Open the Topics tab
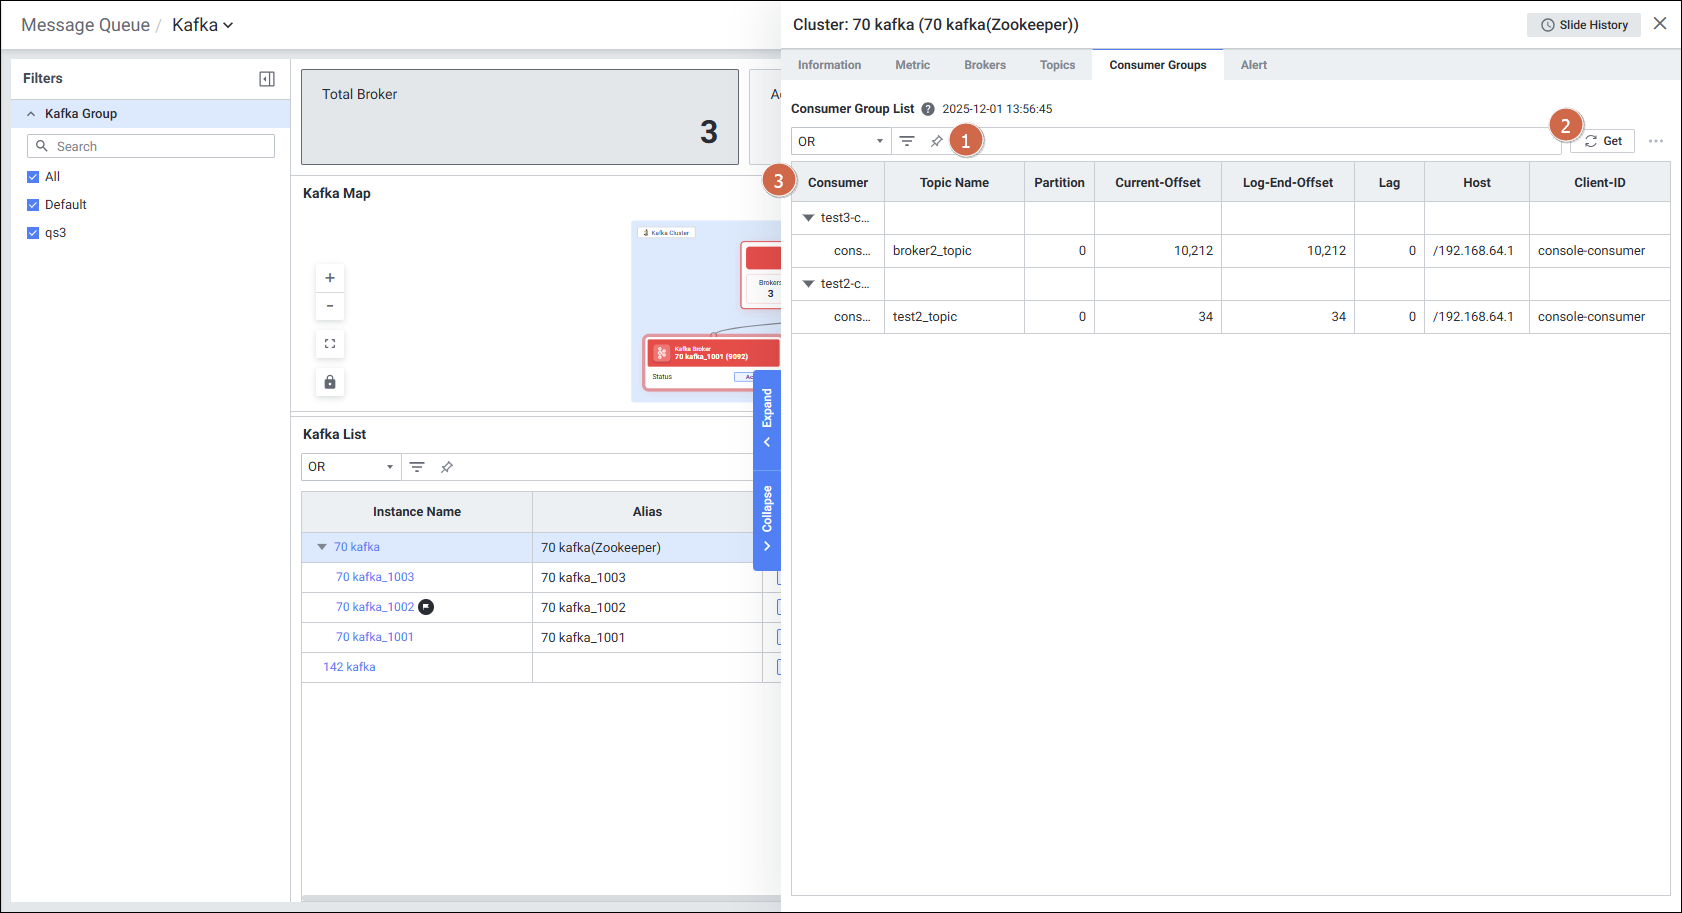The image size is (1682, 913). point(1057,65)
